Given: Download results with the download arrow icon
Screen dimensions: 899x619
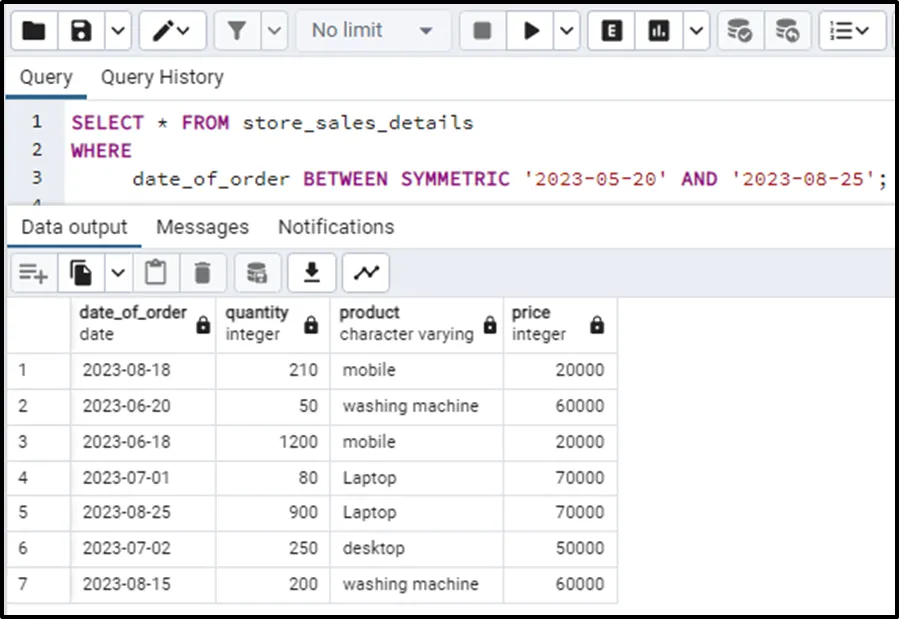Looking at the screenshot, I should point(312,272).
